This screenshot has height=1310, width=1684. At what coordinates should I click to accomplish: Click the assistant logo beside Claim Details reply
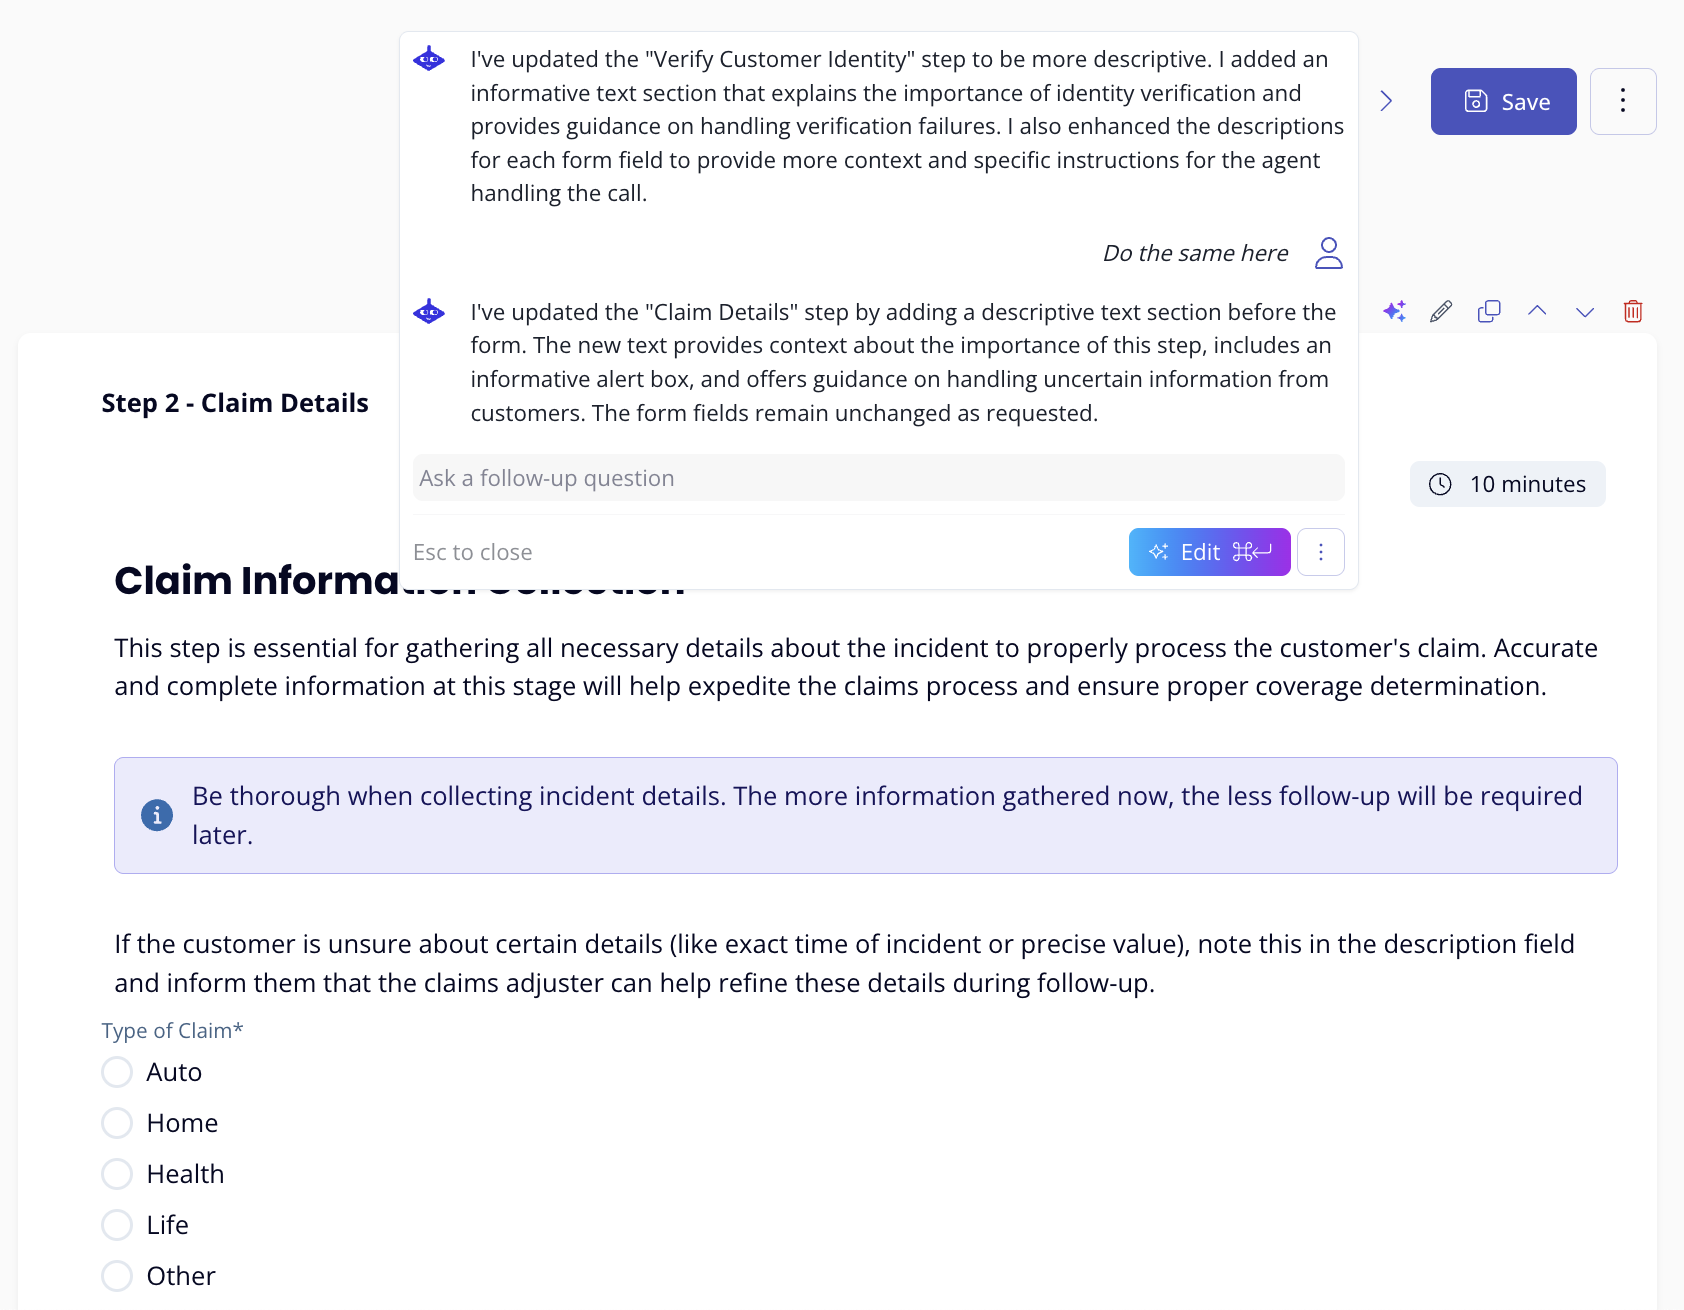[429, 312]
